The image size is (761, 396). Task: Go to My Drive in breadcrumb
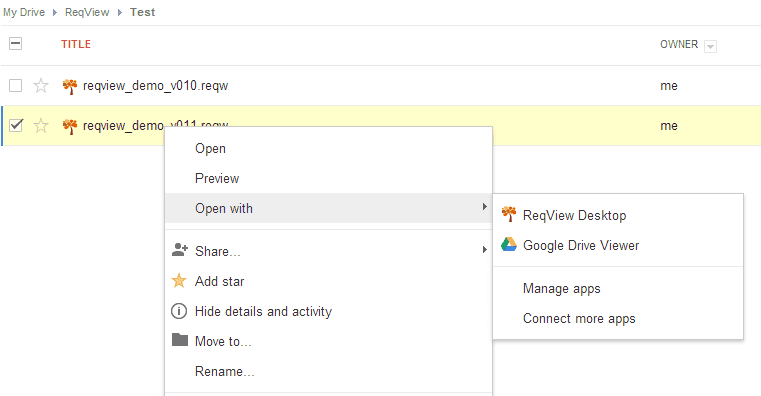[24, 12]
